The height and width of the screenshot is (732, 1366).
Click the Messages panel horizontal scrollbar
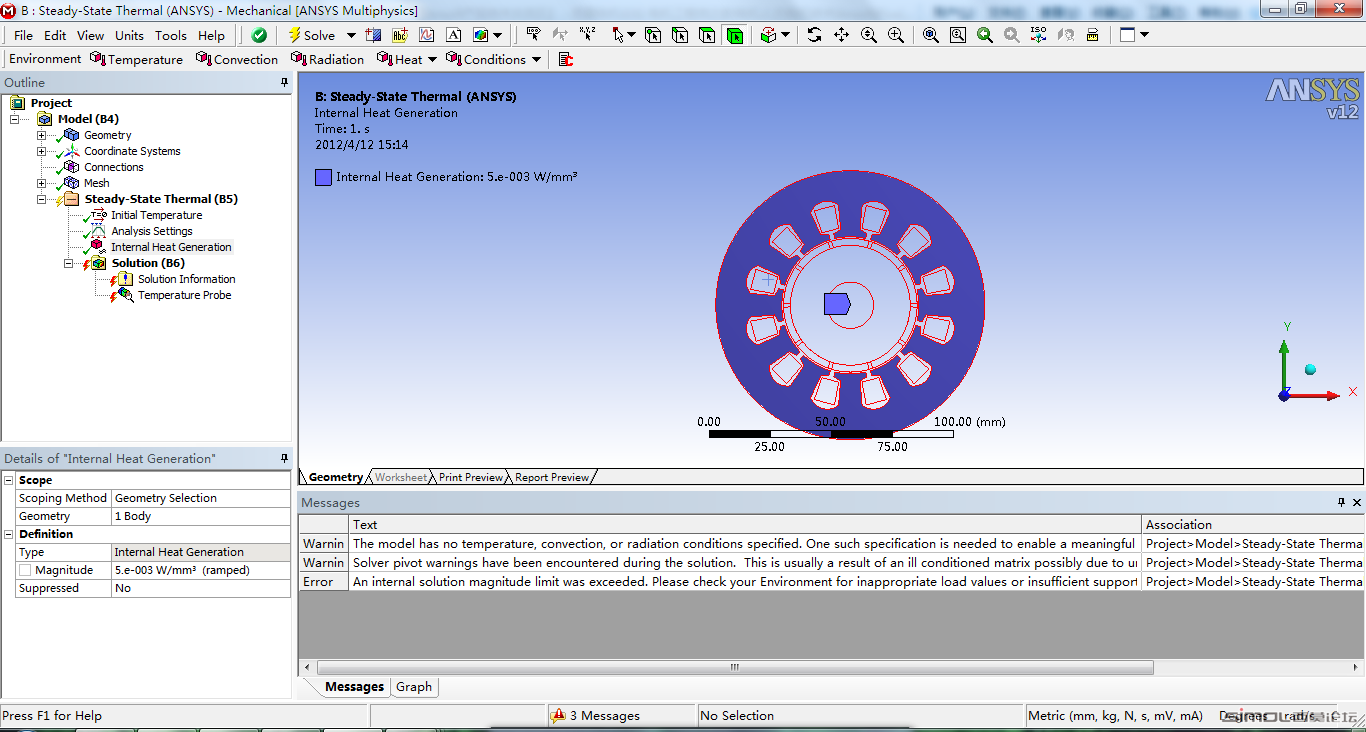tap(734, 667)
